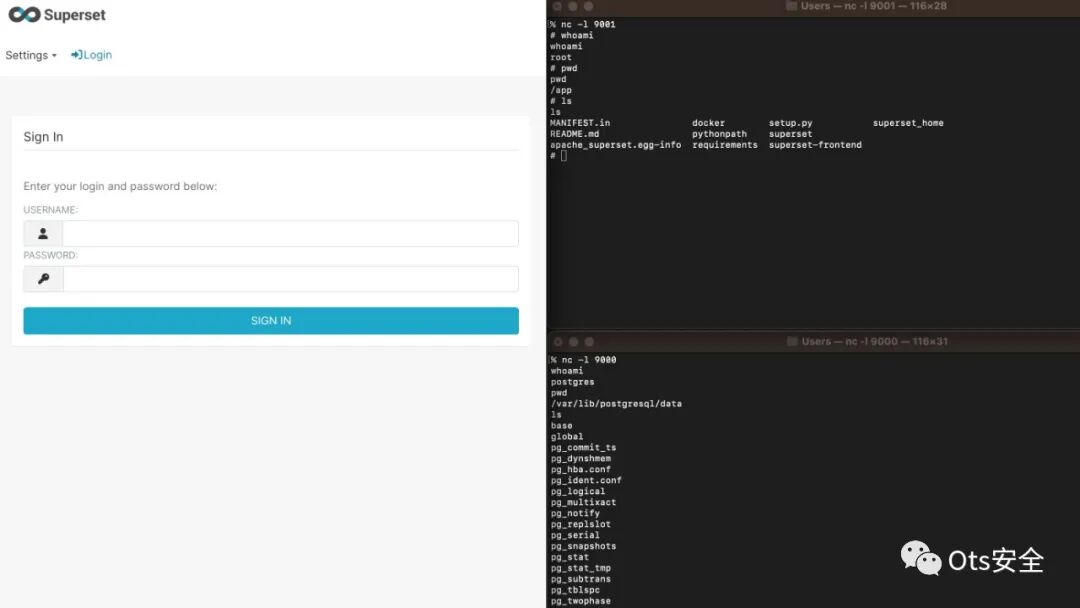1080x608 pixels.
Task: Click 'pg_dynshmem' in bottom terminal
Action: 581,459
